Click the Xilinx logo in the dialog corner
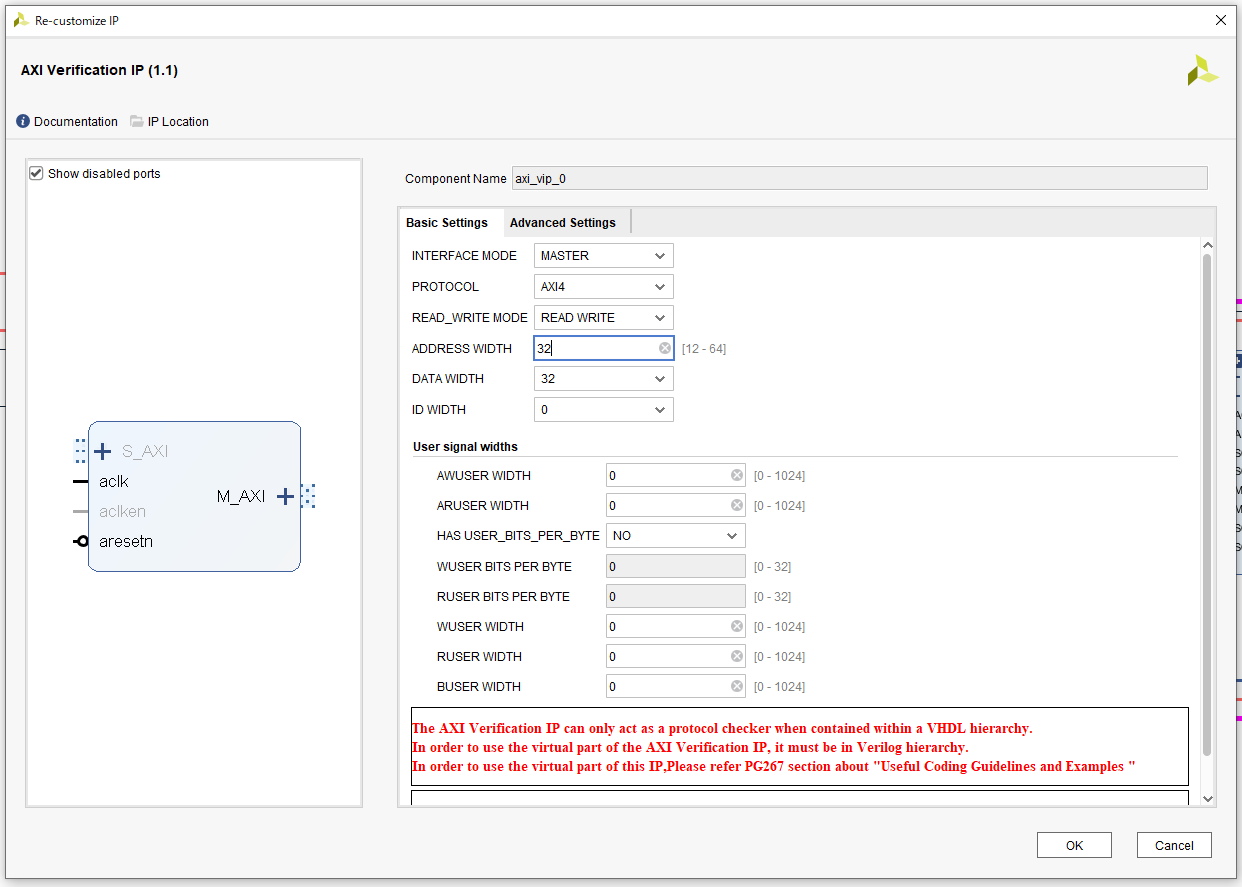This screenshot has width=1242, height=887. tap(1202, 70)
